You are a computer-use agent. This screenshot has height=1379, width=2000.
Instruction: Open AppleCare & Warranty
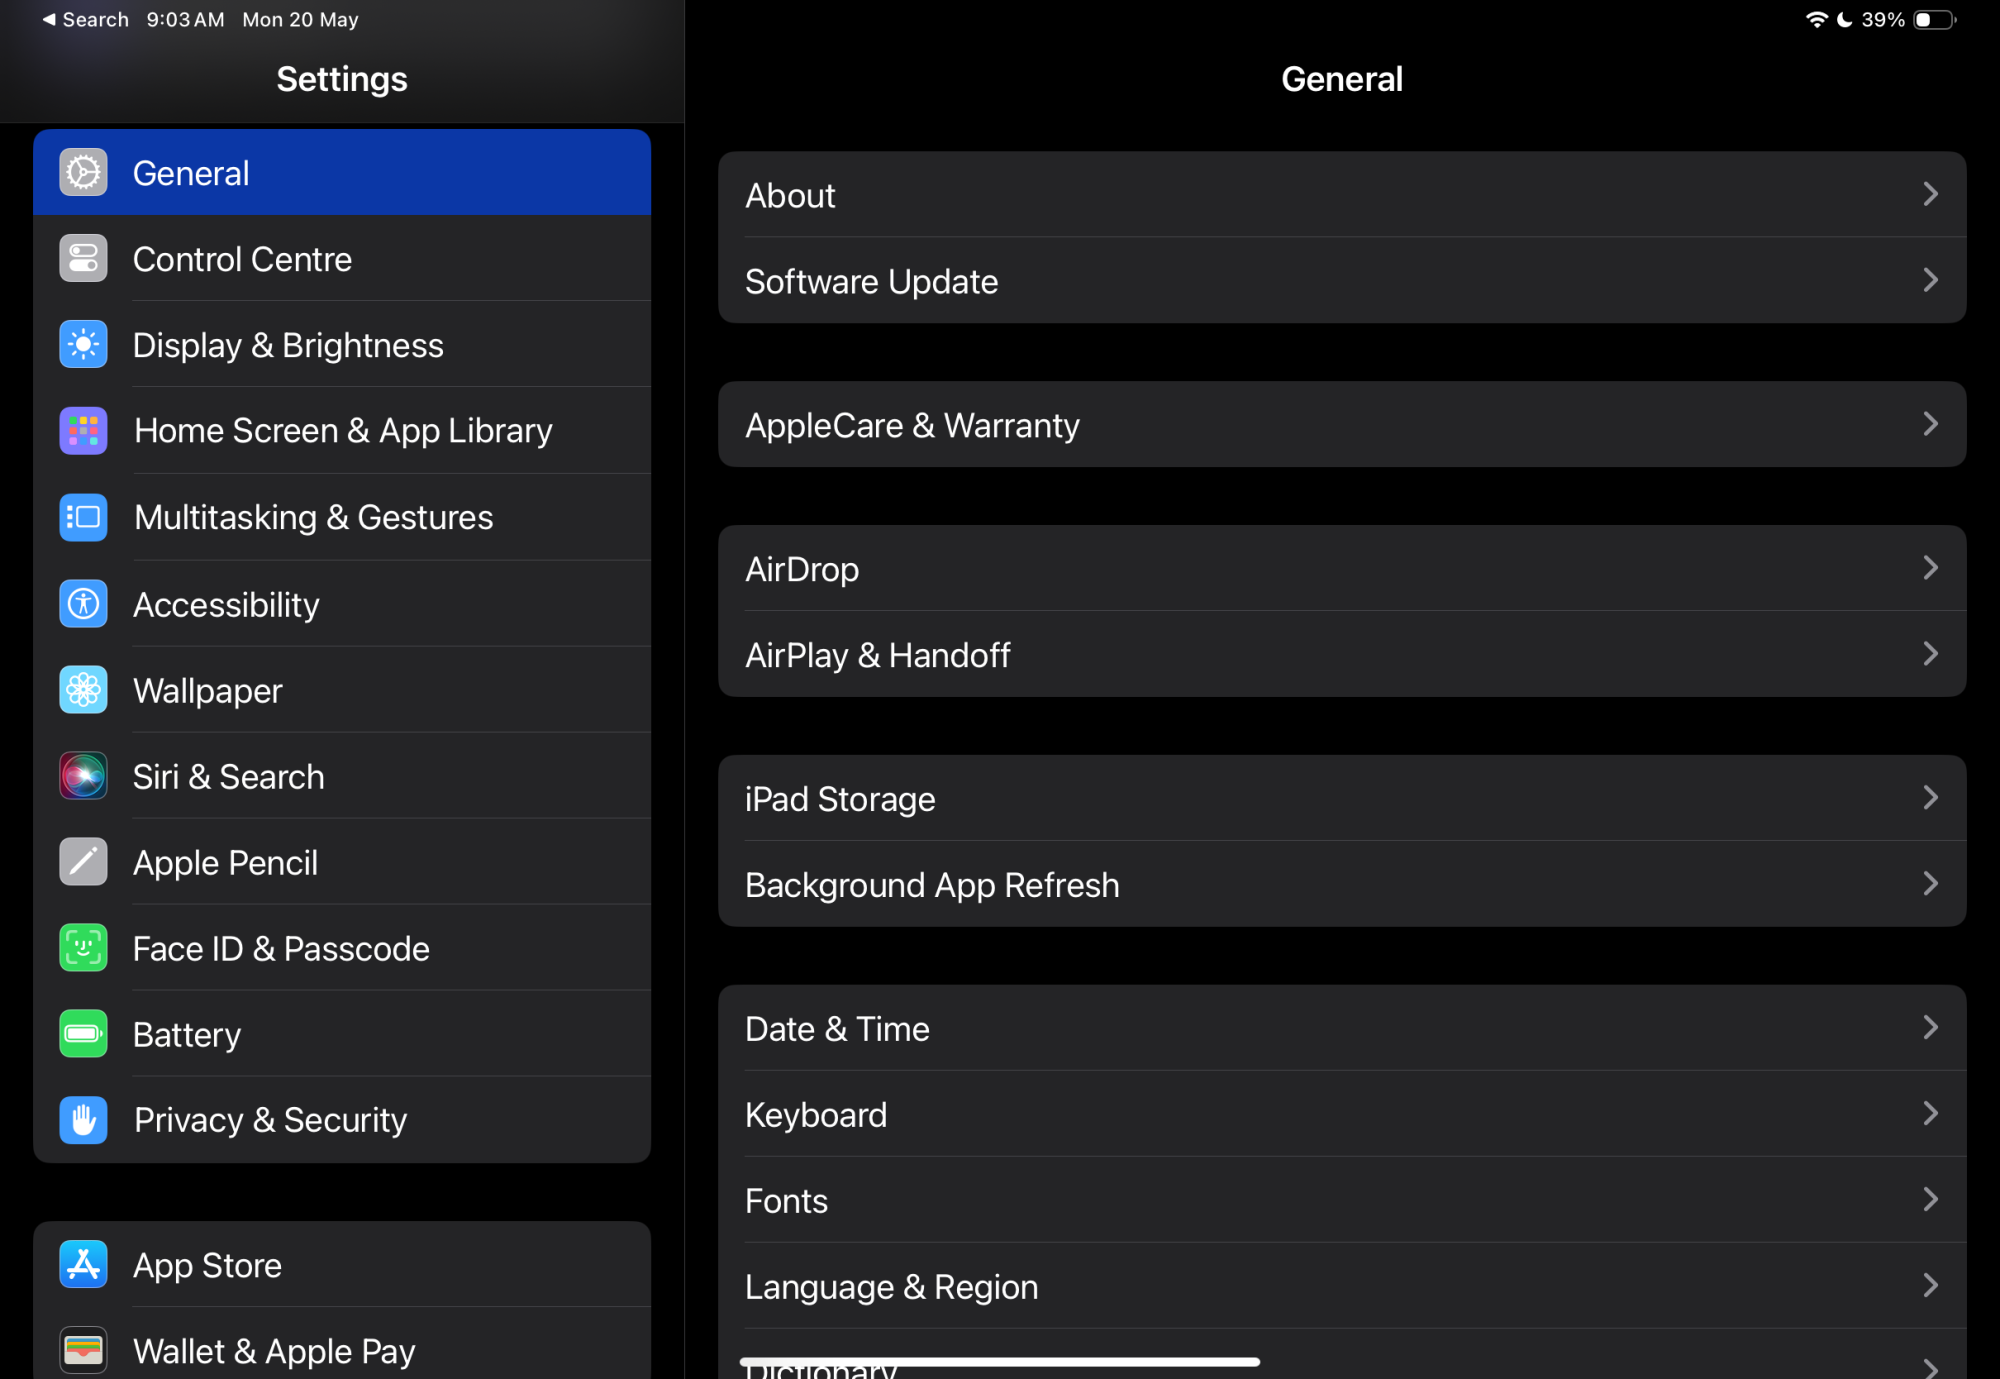1342,424
